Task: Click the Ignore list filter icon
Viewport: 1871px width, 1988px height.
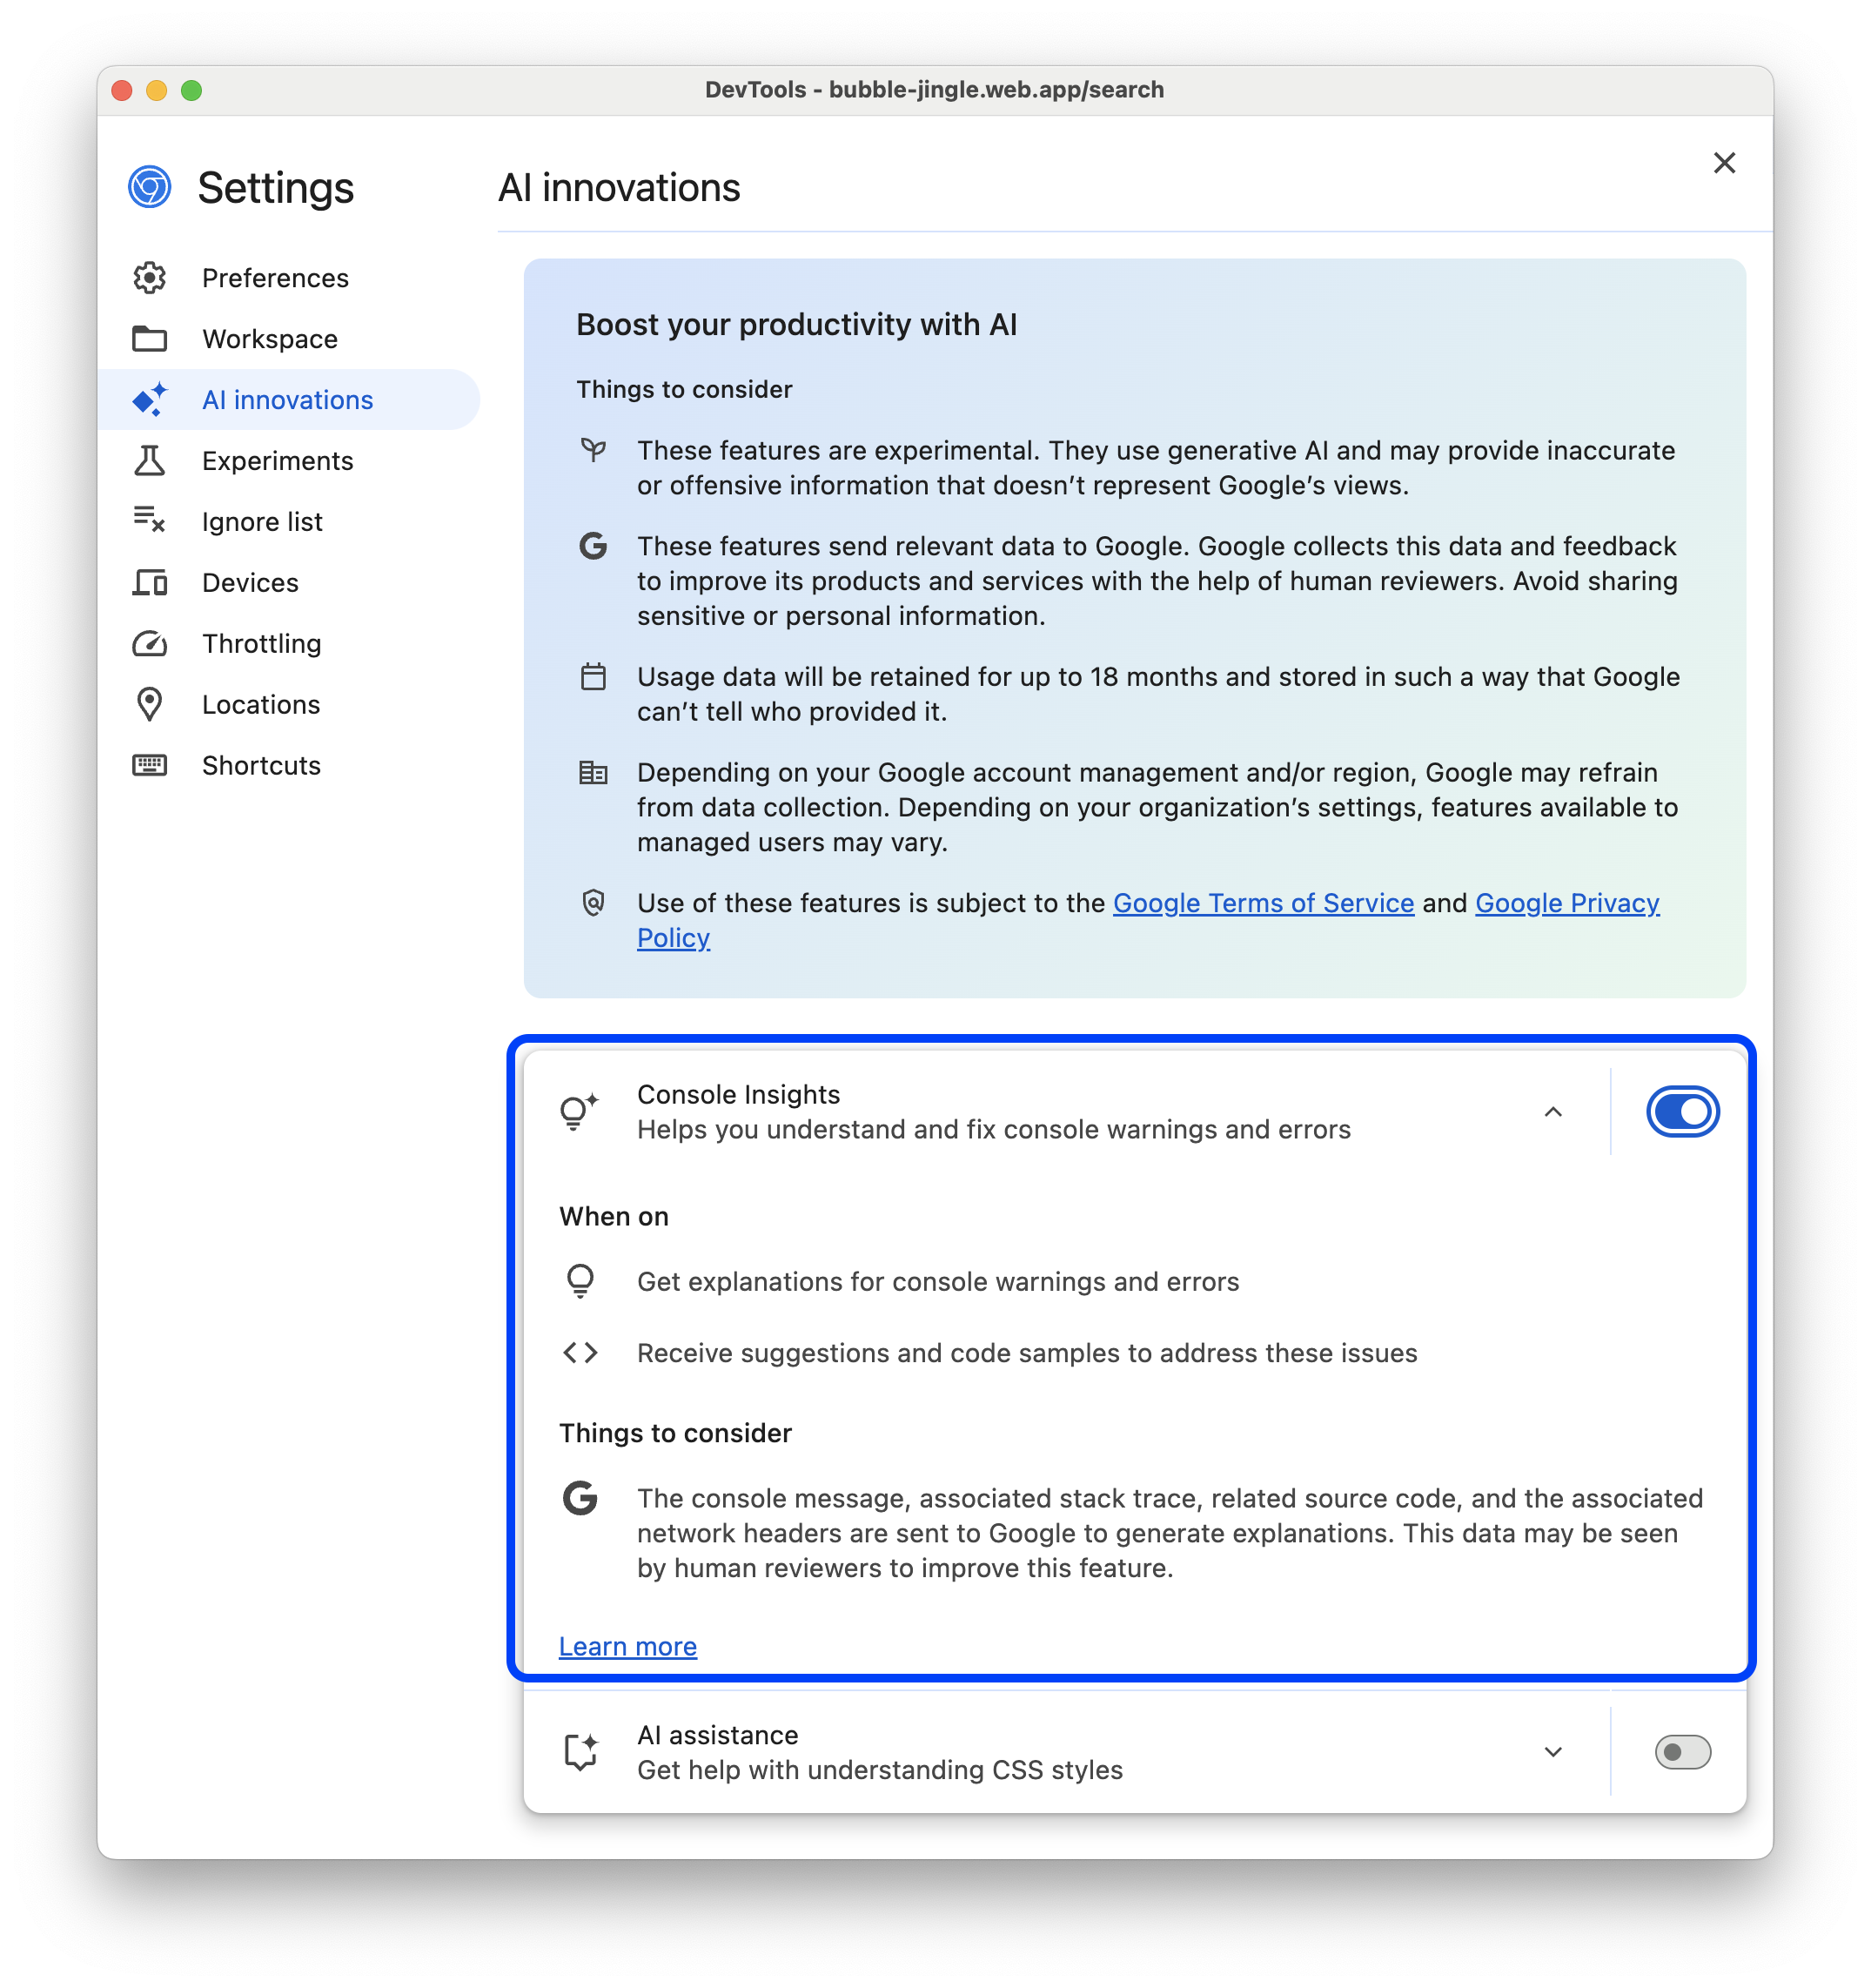Action: (151, 521)
